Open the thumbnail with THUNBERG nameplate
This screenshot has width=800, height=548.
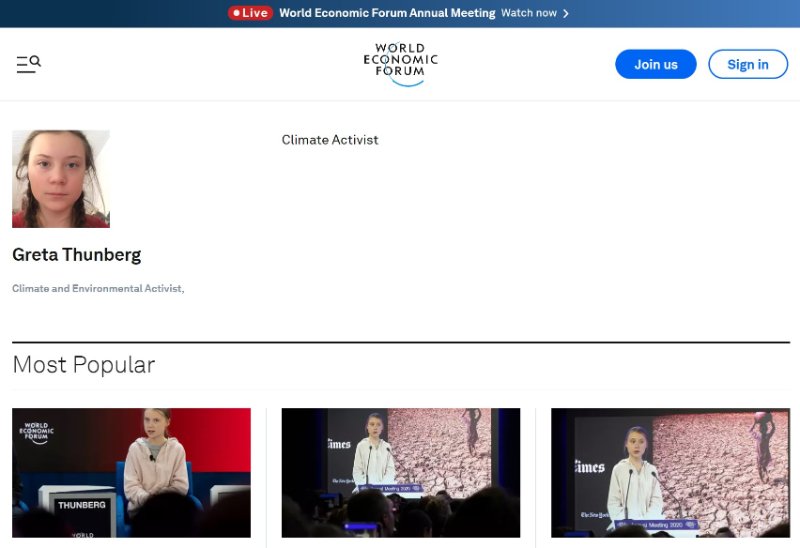(132, 472)
